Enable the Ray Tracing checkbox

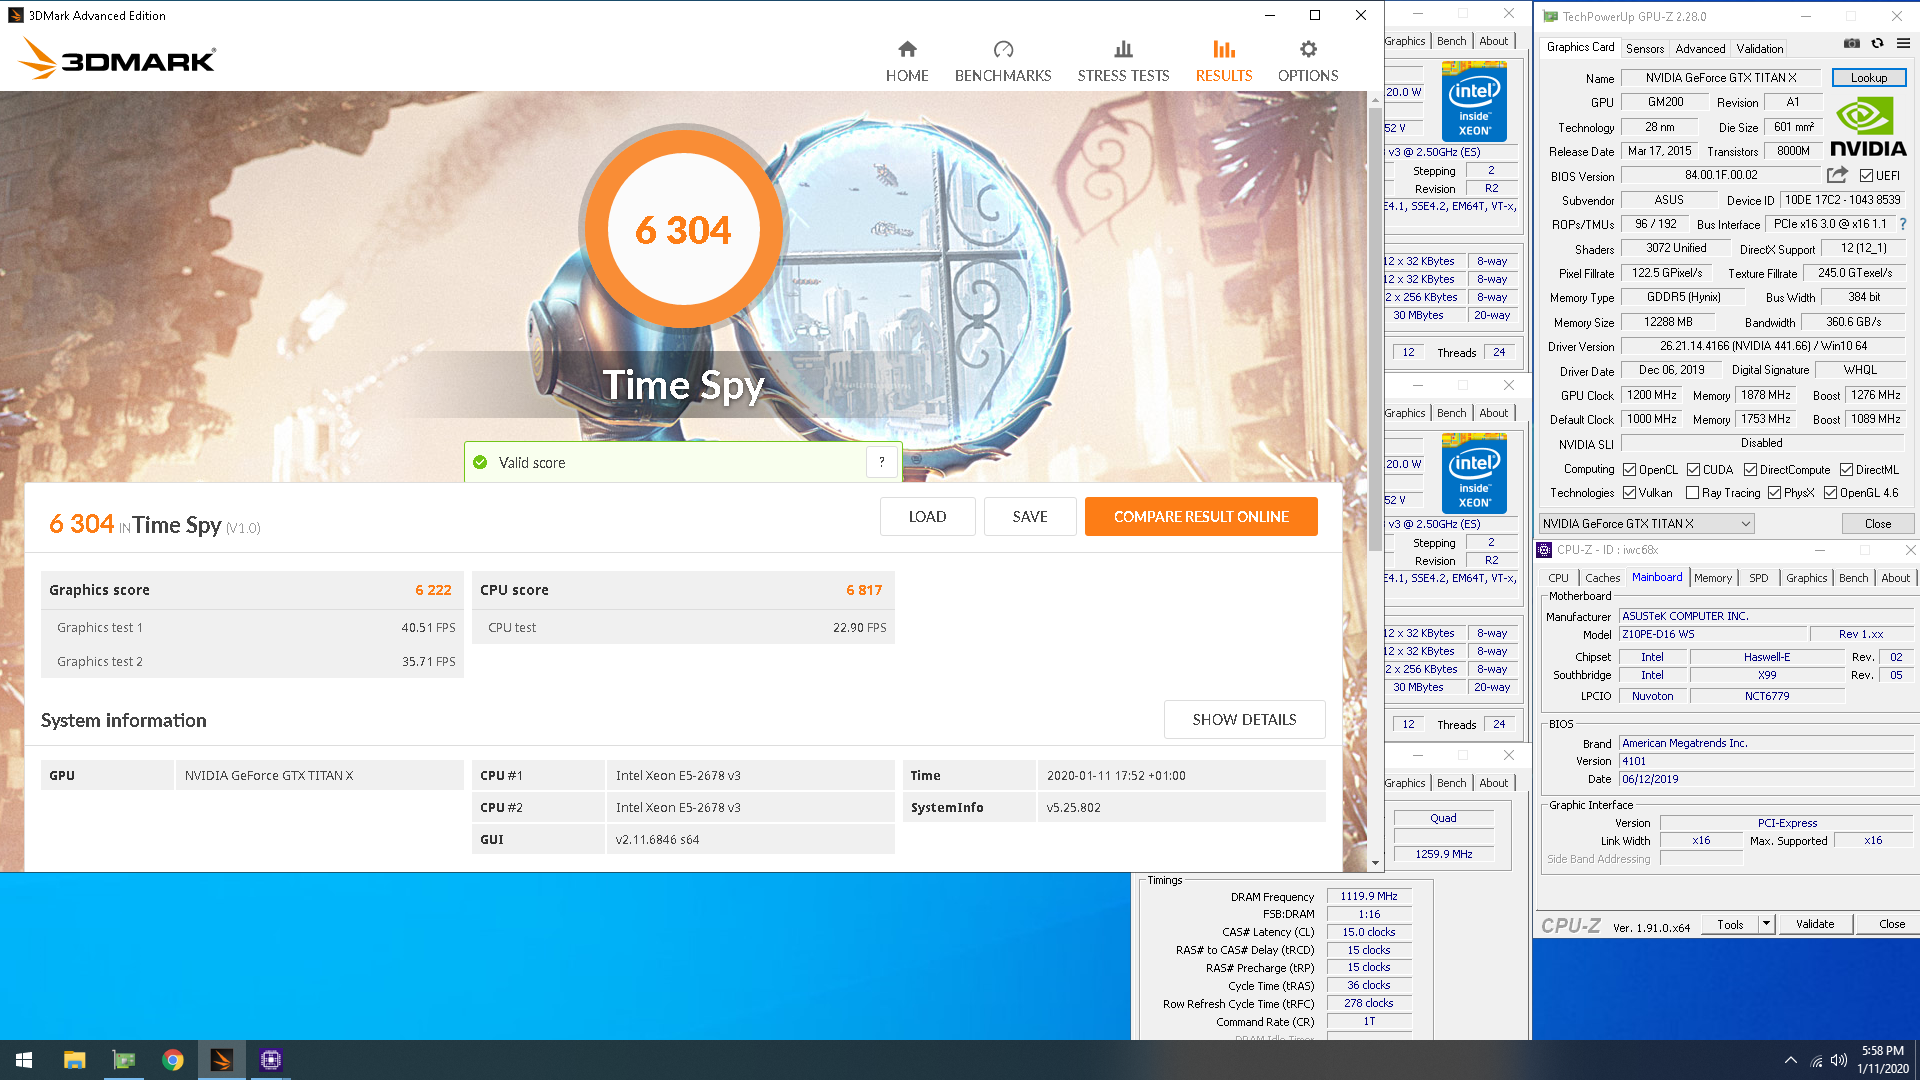pyautogui.click(x=1692, y=492)
